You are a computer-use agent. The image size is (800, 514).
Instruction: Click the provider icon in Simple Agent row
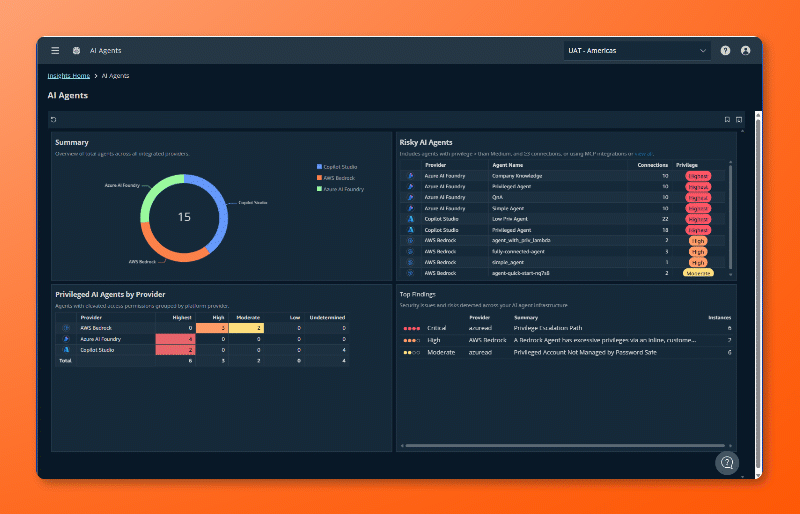click(x=410, y=208)
